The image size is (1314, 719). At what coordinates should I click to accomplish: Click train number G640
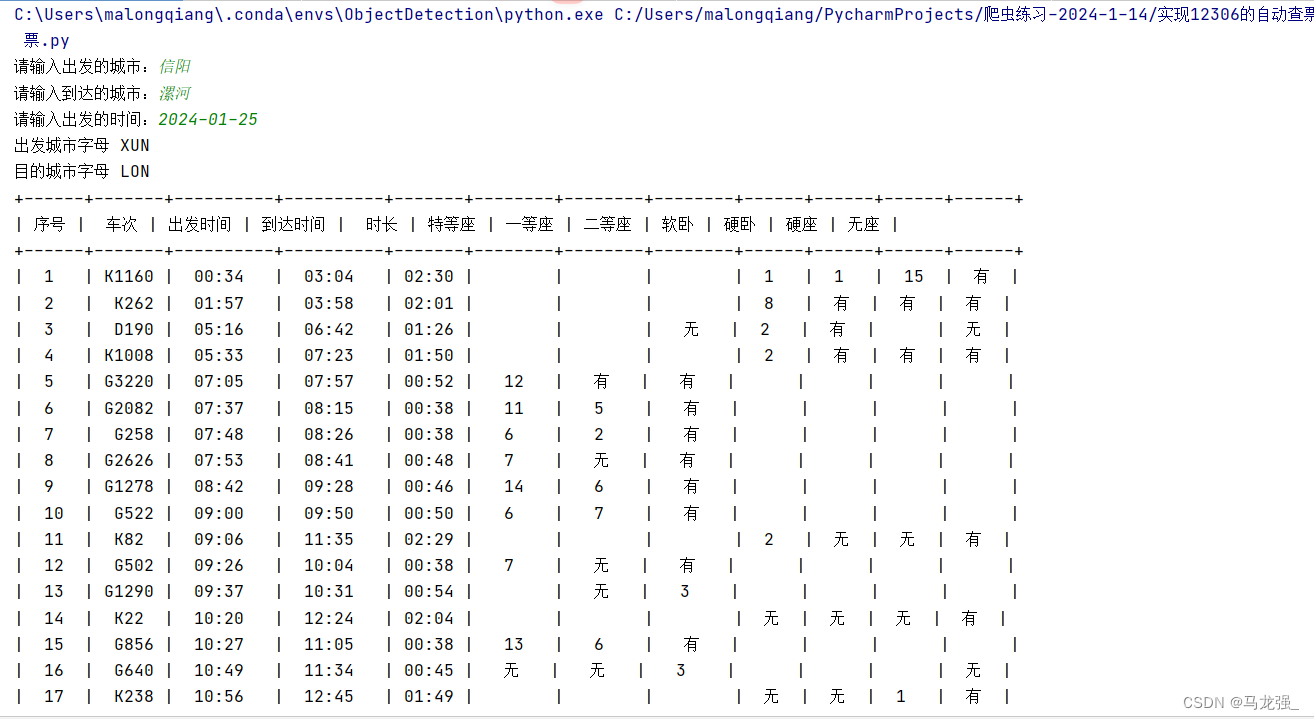134,670
